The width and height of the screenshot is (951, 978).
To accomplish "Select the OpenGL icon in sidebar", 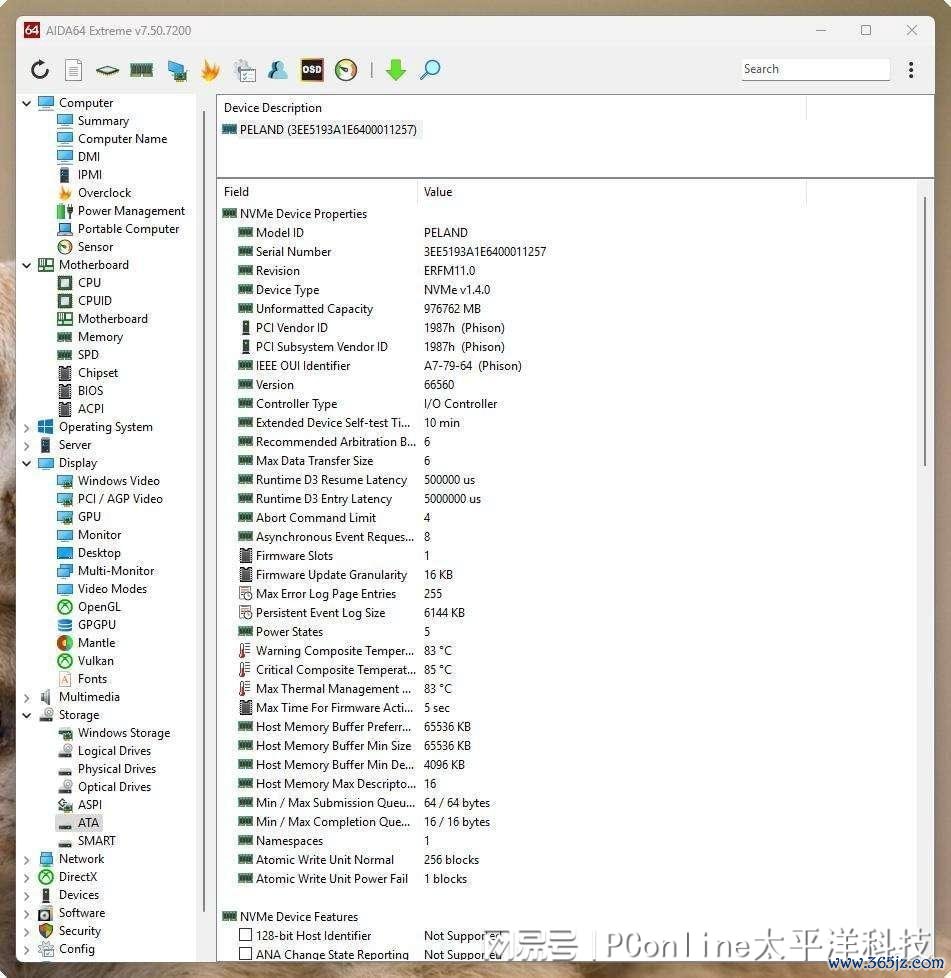I will [65, 607].
